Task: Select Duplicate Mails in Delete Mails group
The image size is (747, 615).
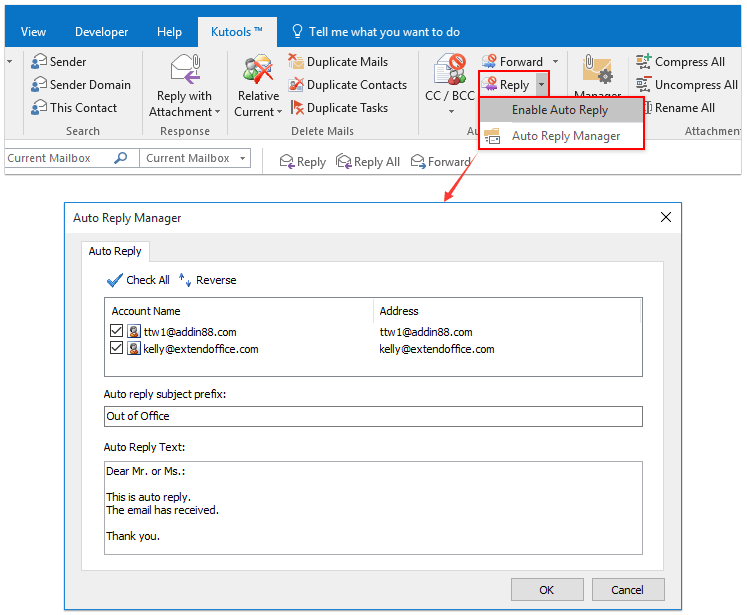Action: [x=338, y=62]
